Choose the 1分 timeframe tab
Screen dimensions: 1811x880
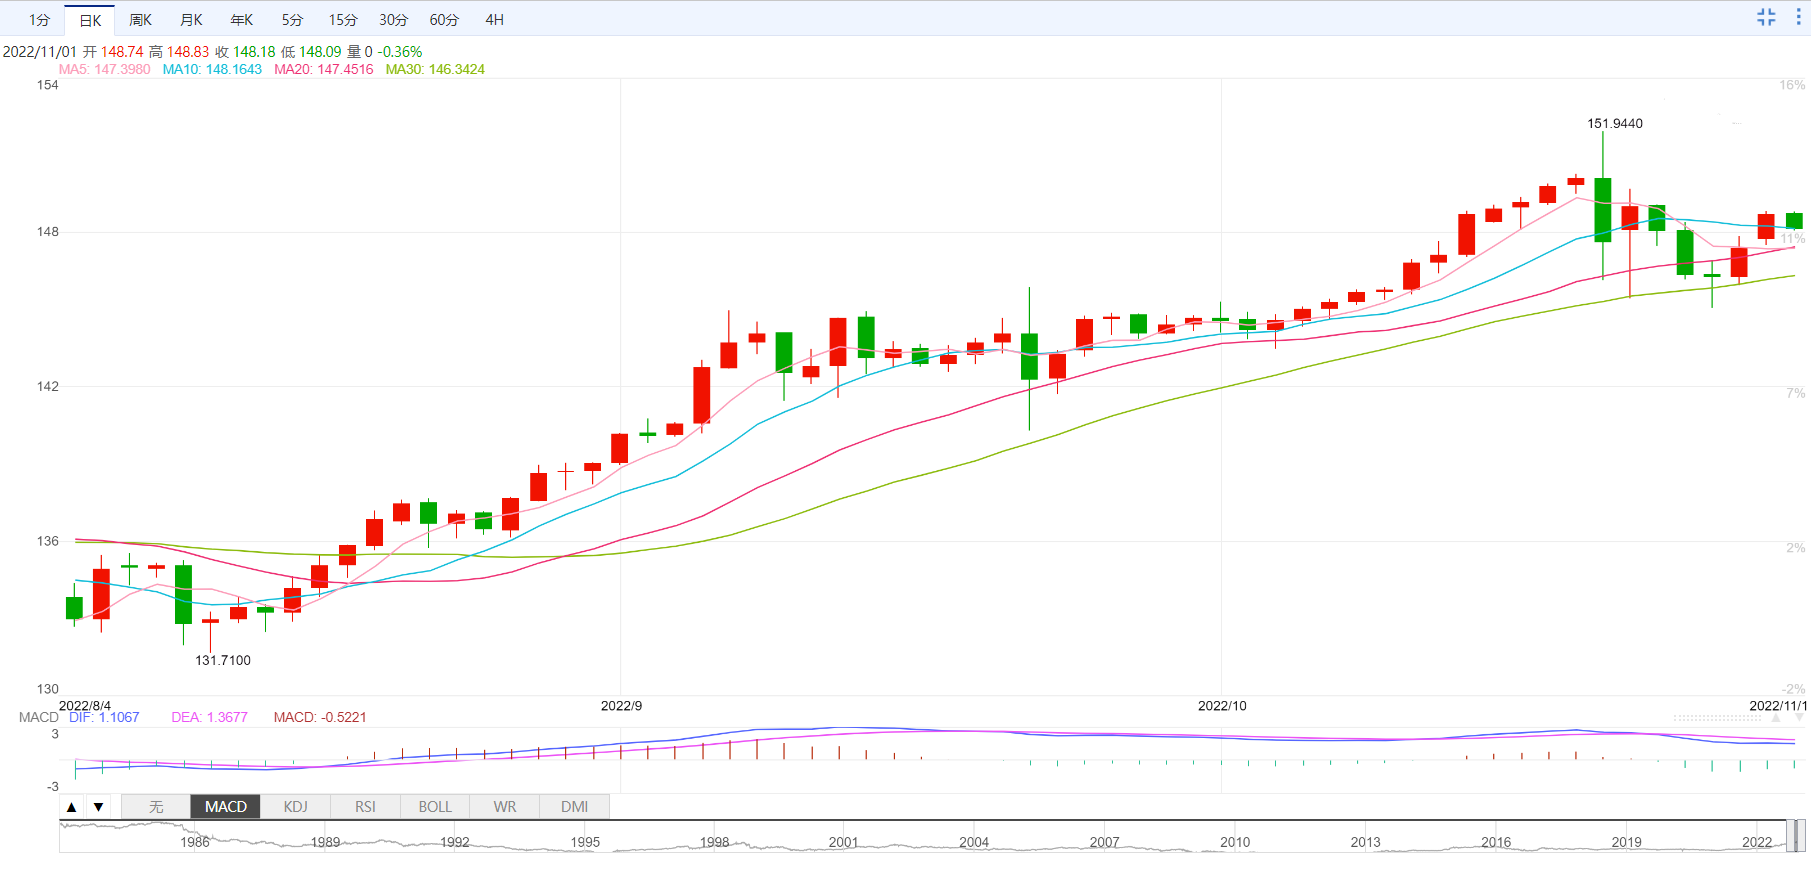point(39,20)
